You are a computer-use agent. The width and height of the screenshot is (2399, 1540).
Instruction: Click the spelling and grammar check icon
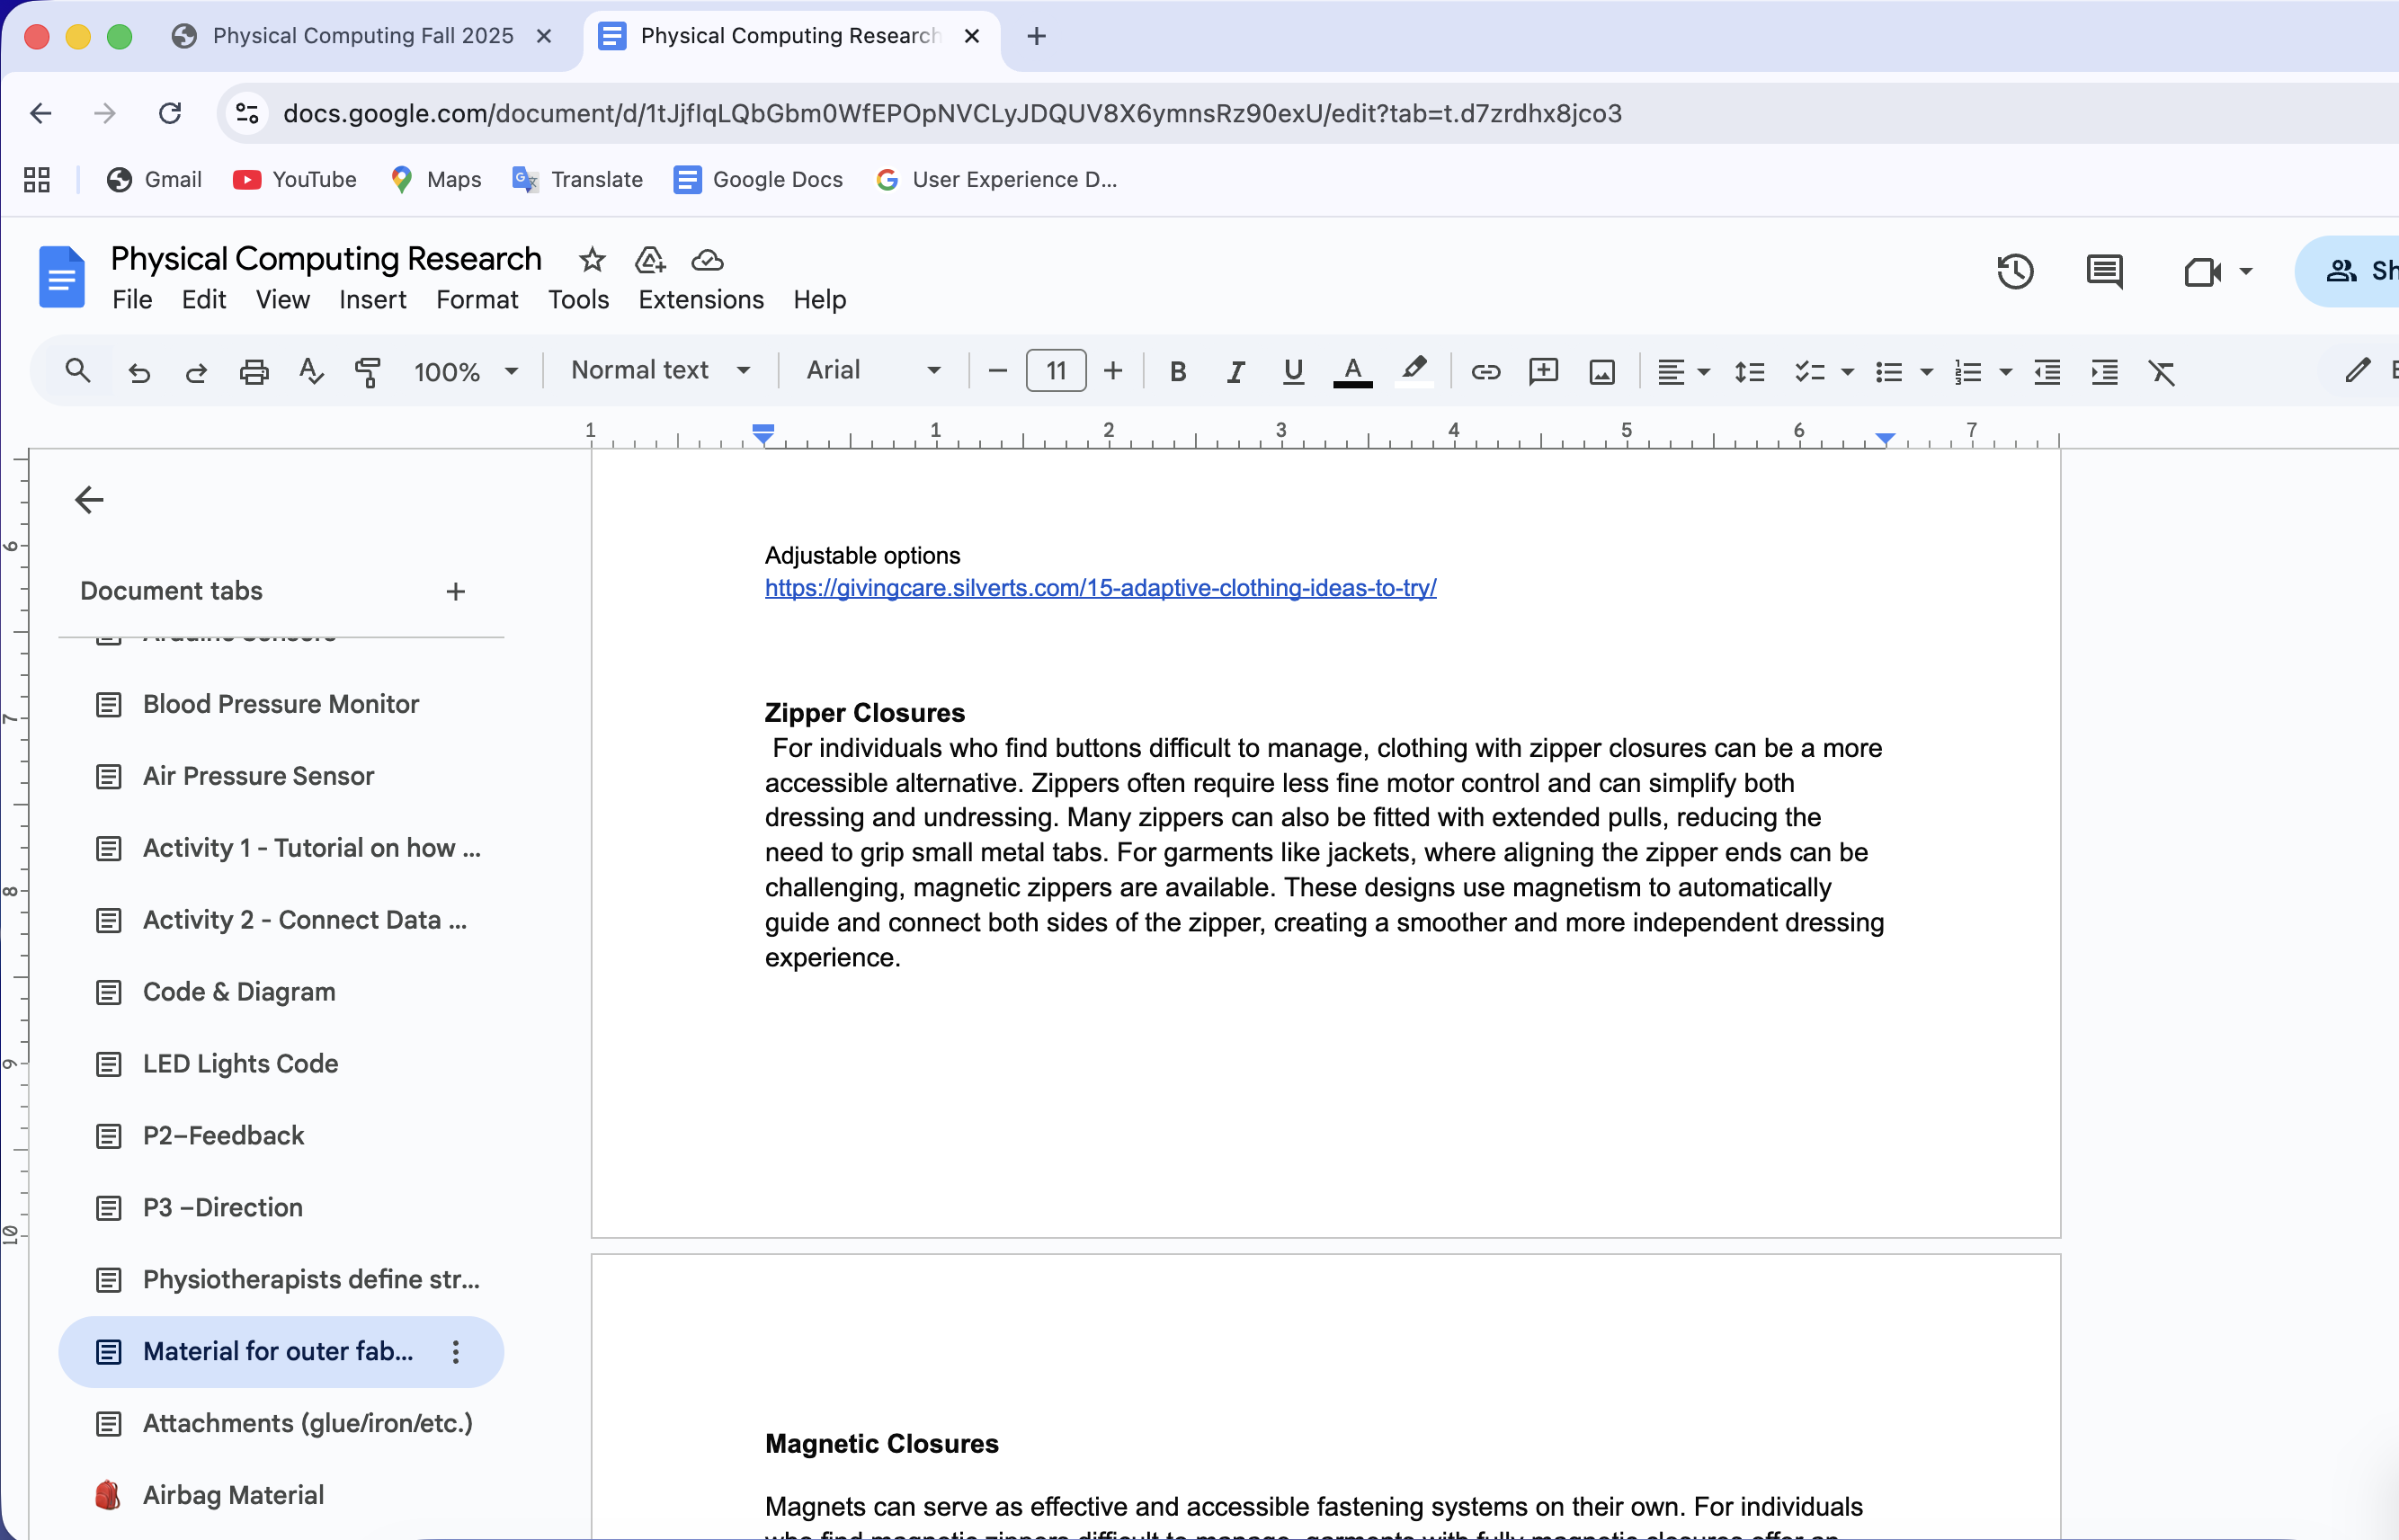[311, 372]
